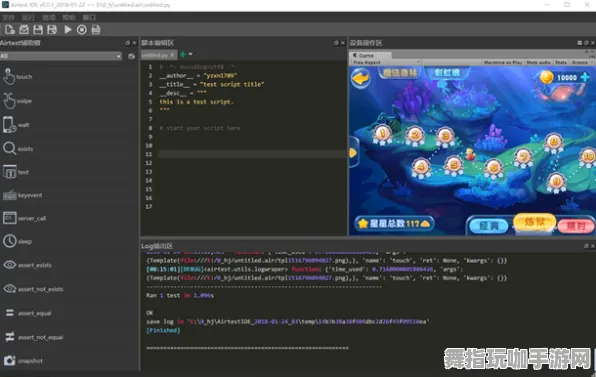Close the Airtest assistant panel
Image resolution: width=596 pixels, height=377 pixels.
(134, 43)
